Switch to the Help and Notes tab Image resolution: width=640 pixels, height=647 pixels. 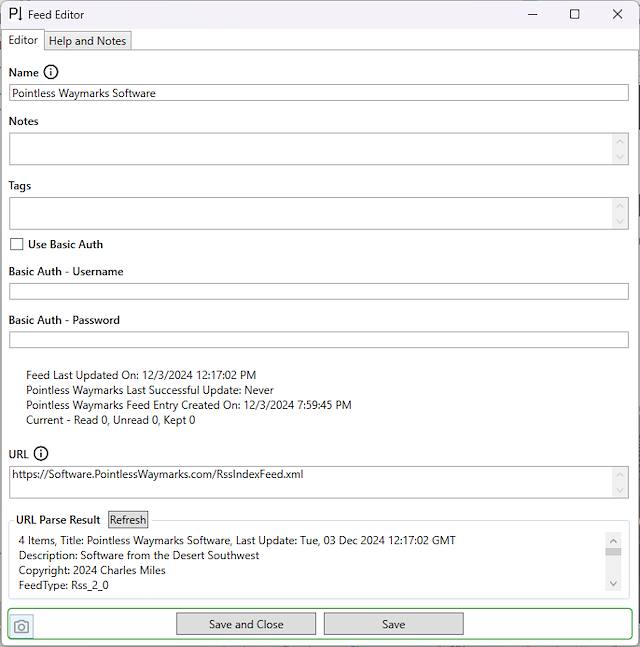pos(87,41)
